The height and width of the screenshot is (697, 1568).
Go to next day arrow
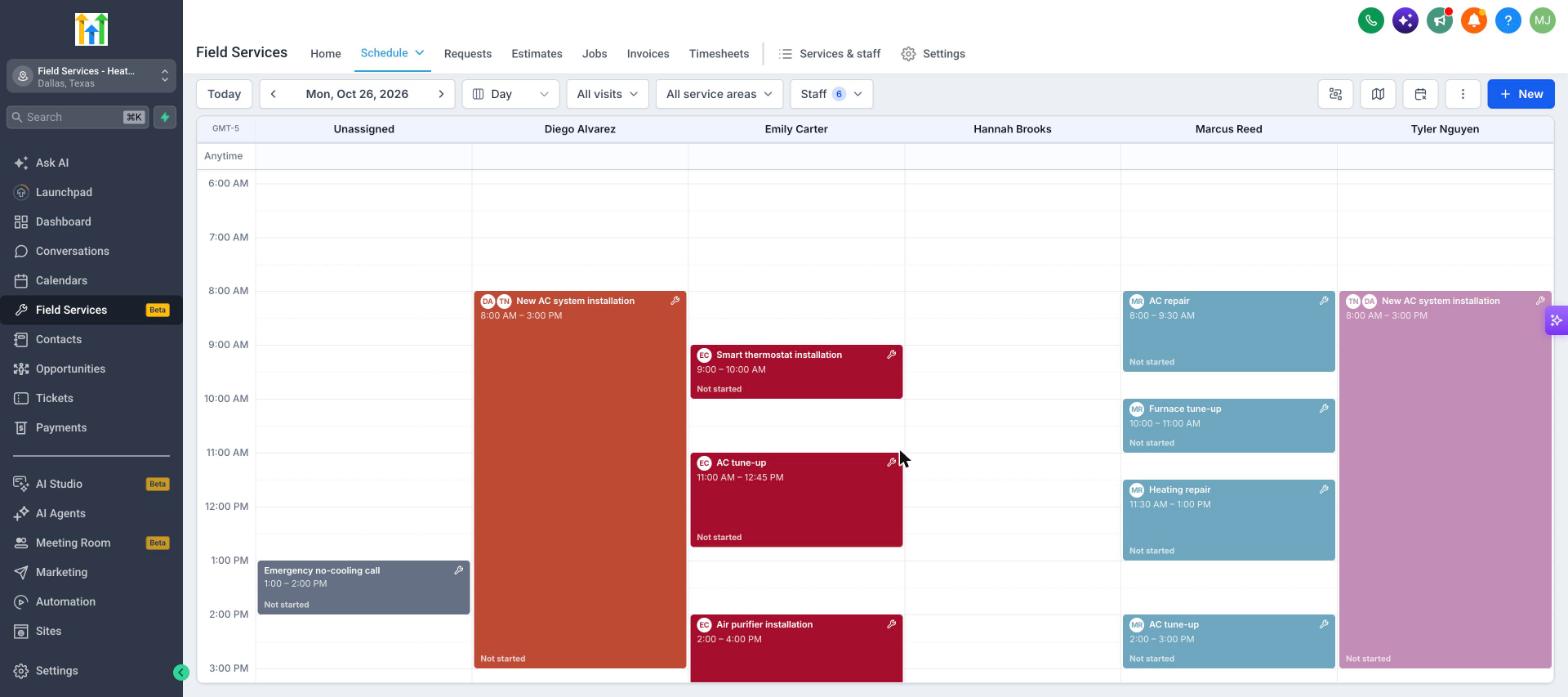(441, 94)
